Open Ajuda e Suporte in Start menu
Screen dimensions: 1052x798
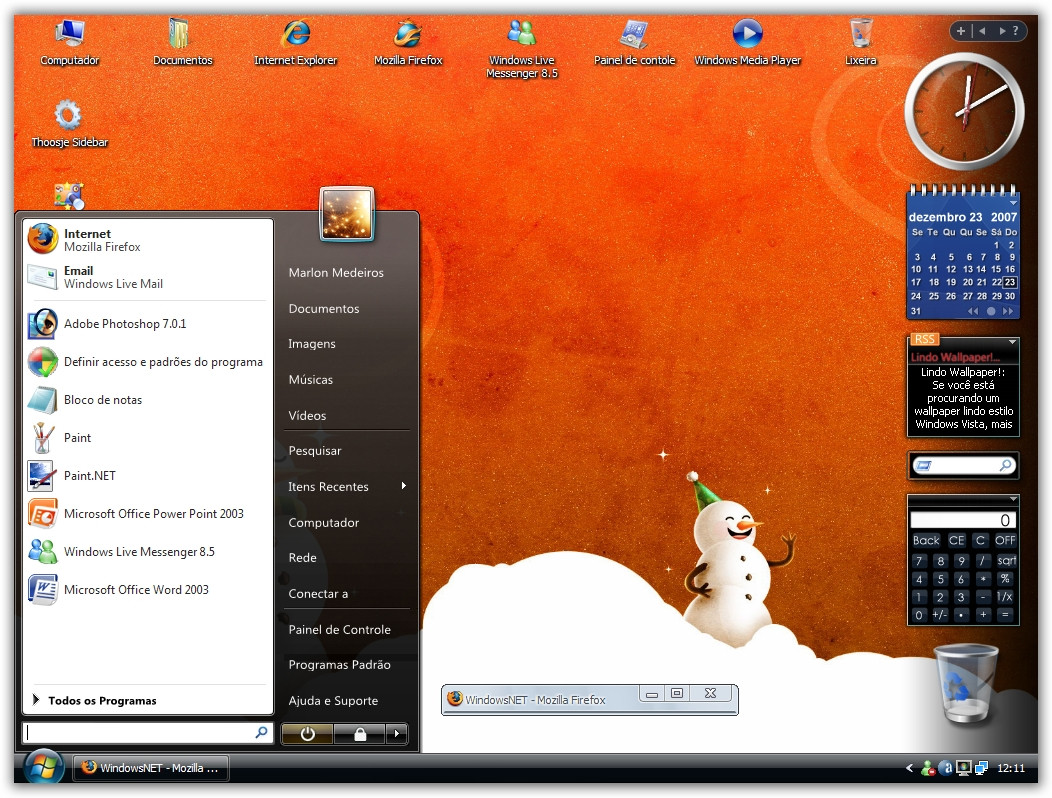click(x=333, y=701)
